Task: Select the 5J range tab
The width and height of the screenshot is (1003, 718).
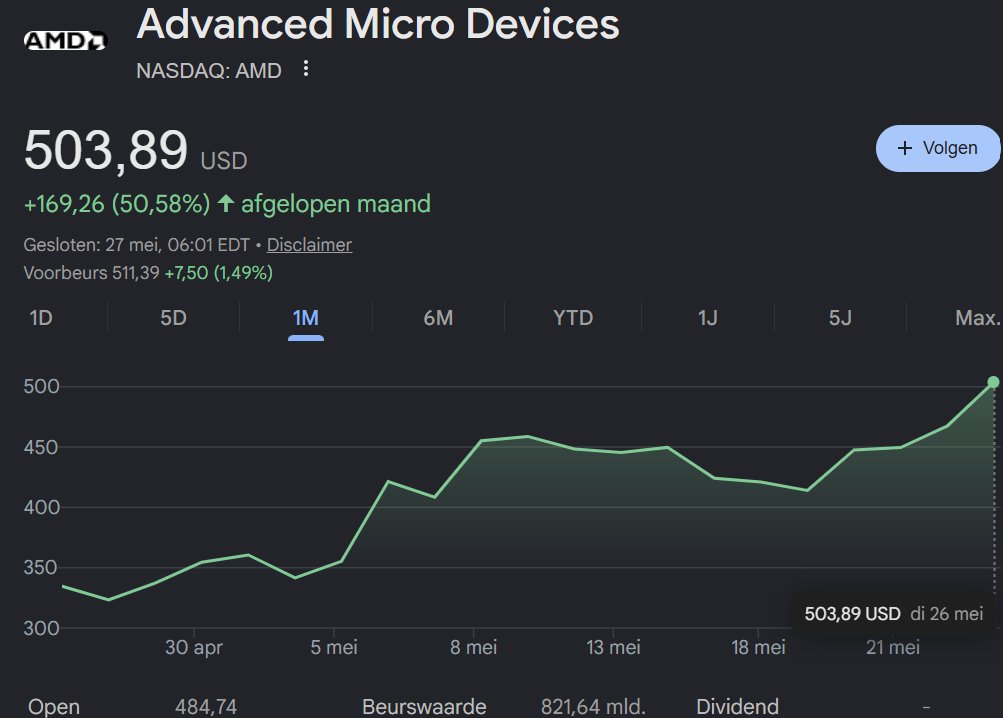Action: [x=840, y=317]
